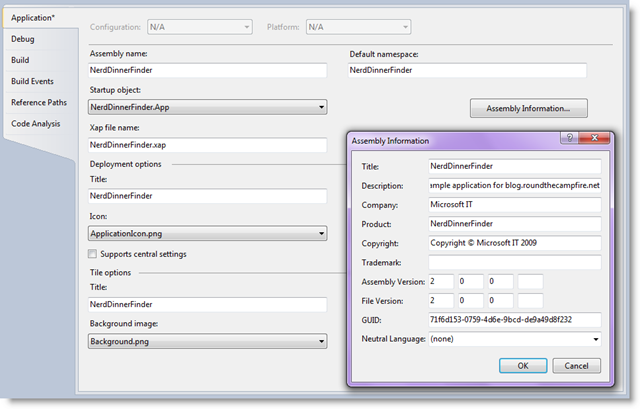Click the empty File Version revision field

click(x=530, y=300)
